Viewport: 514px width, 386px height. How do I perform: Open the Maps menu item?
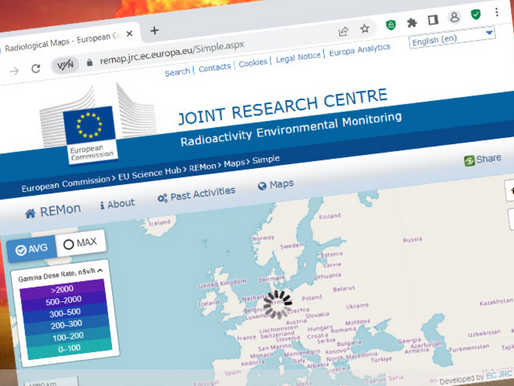tap(276, 184)
